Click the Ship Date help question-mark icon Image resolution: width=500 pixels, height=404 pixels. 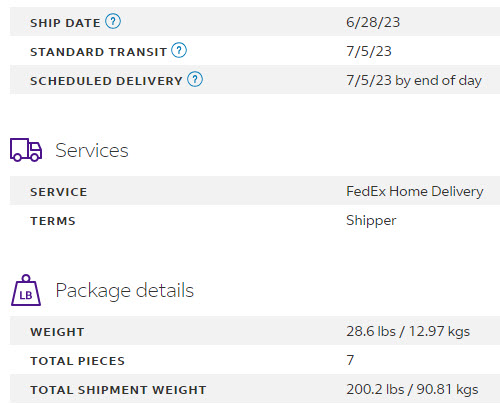click(113, 22)
